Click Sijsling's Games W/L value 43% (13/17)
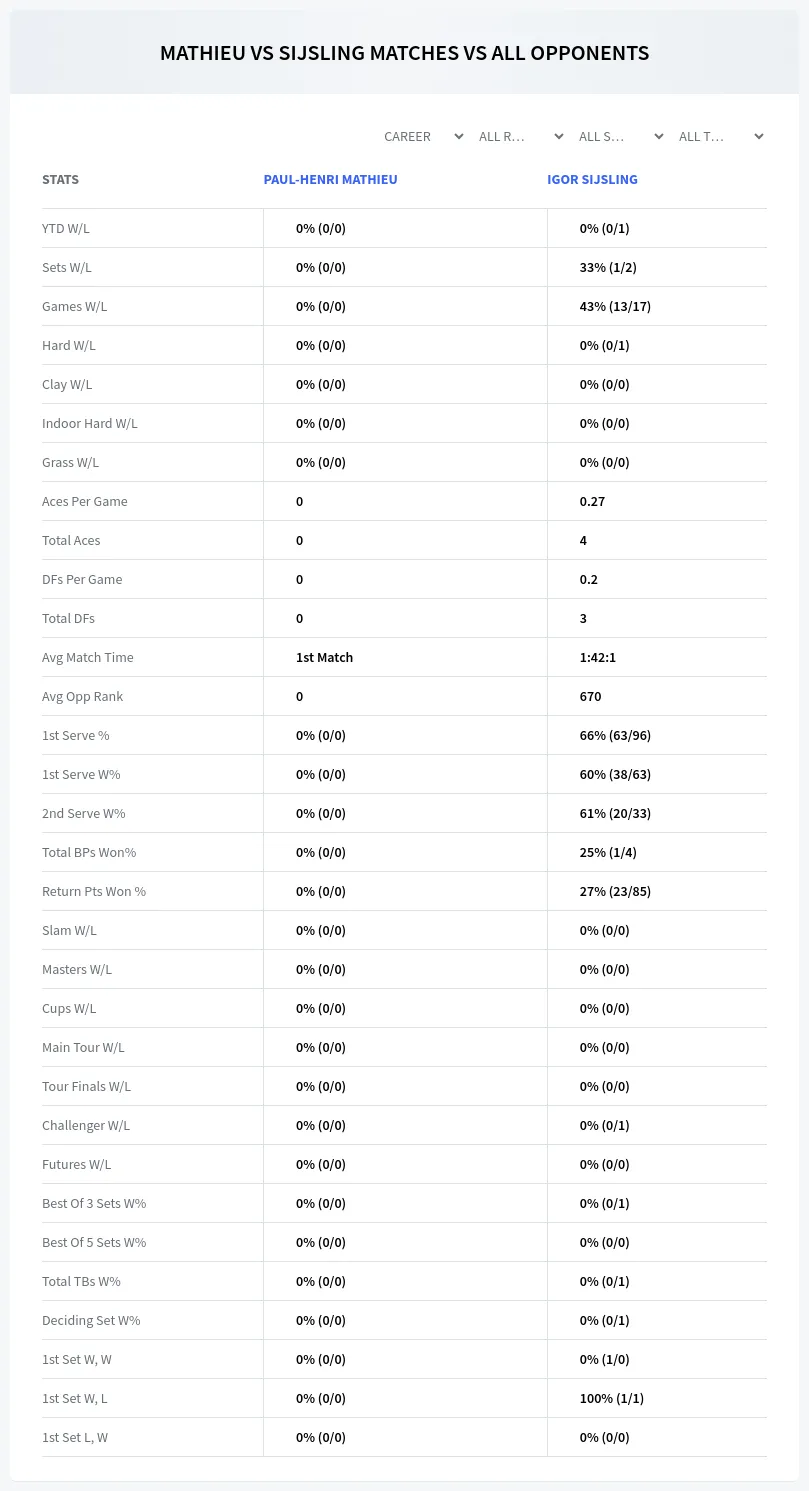Viewport: 809px width, 1491px height. 615,306
